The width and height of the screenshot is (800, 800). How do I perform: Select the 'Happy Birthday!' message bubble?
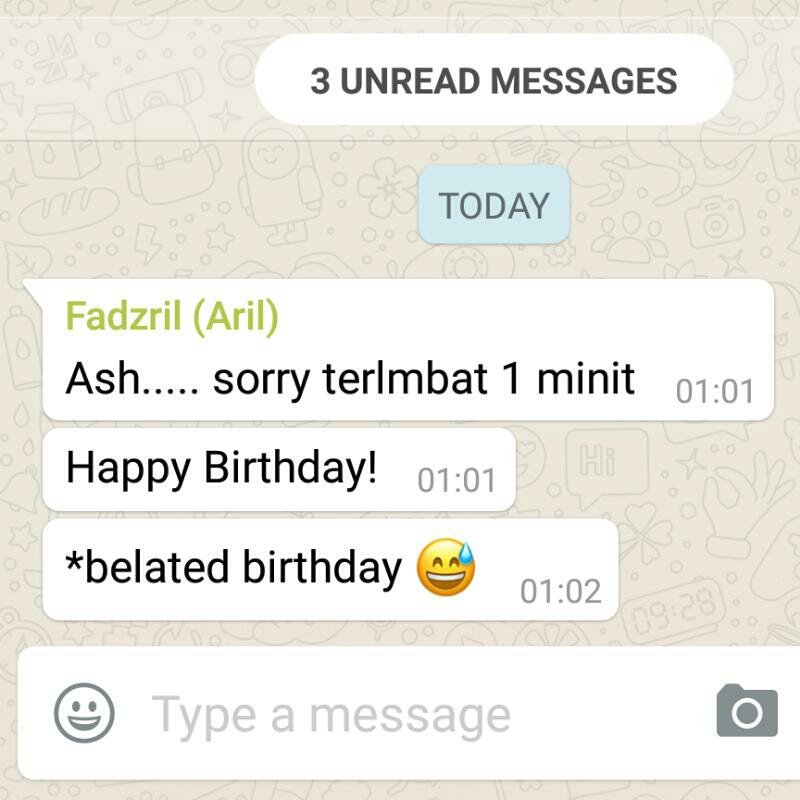(x=279, y=469)
